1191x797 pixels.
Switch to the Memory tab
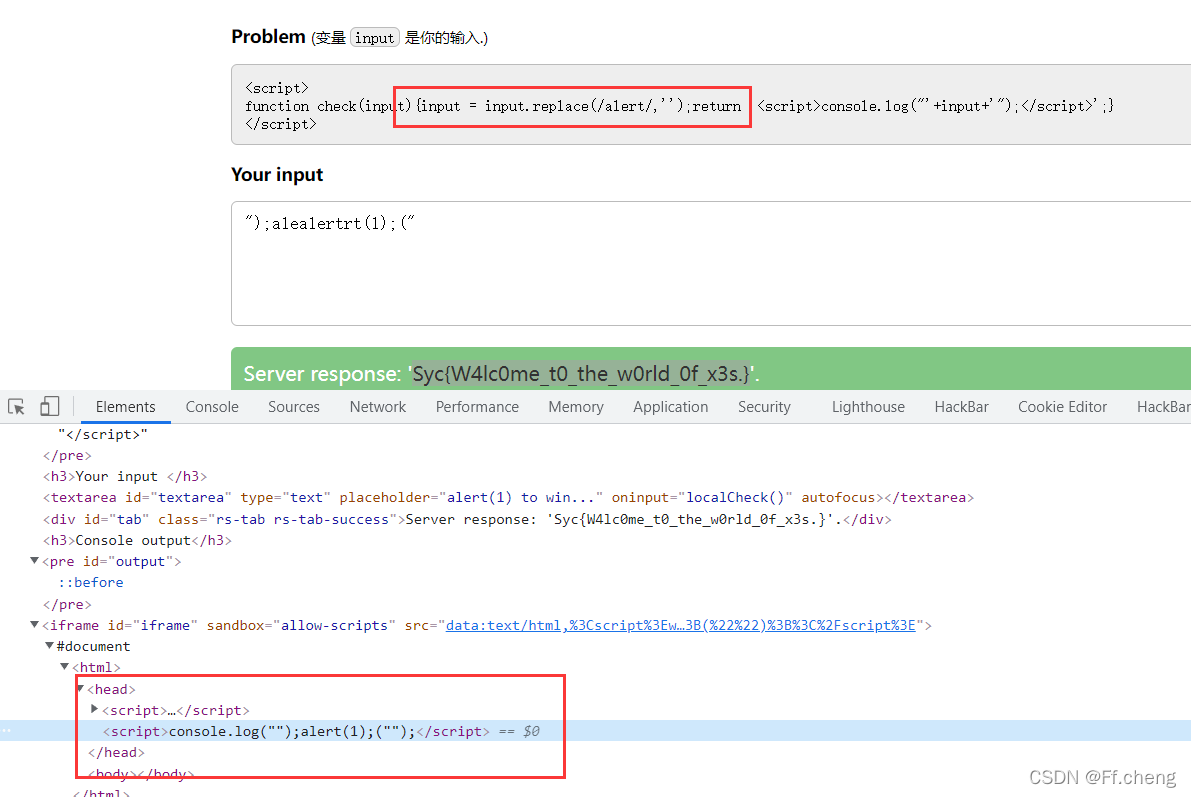(x=576, y=407)
